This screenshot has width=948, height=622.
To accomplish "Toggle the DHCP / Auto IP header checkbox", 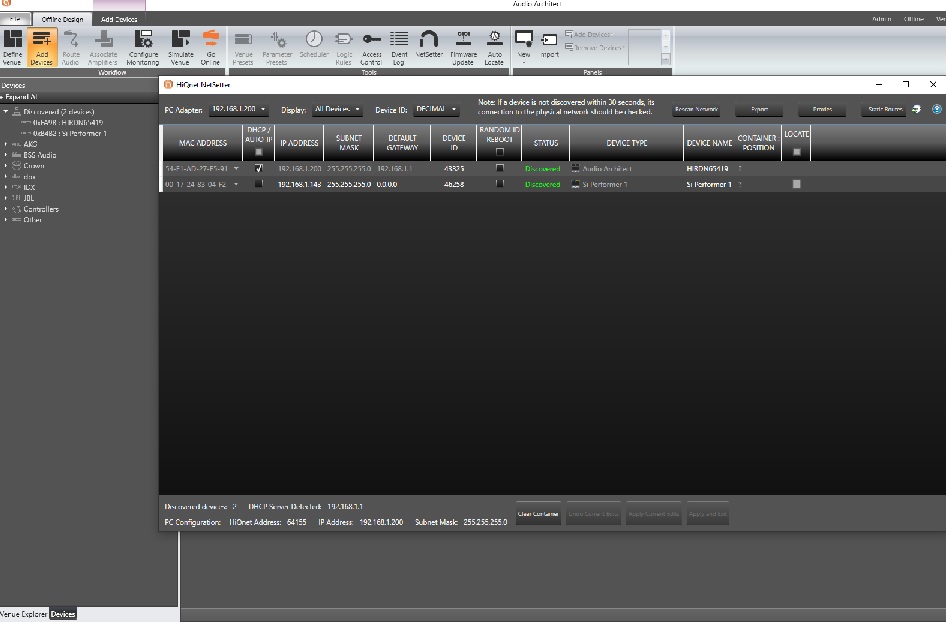I will 259,152.
